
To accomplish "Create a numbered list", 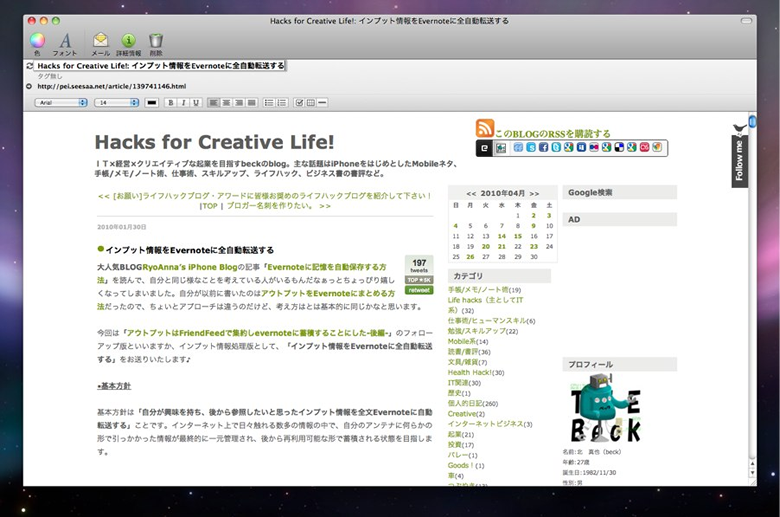I will [x=282, y=103].
